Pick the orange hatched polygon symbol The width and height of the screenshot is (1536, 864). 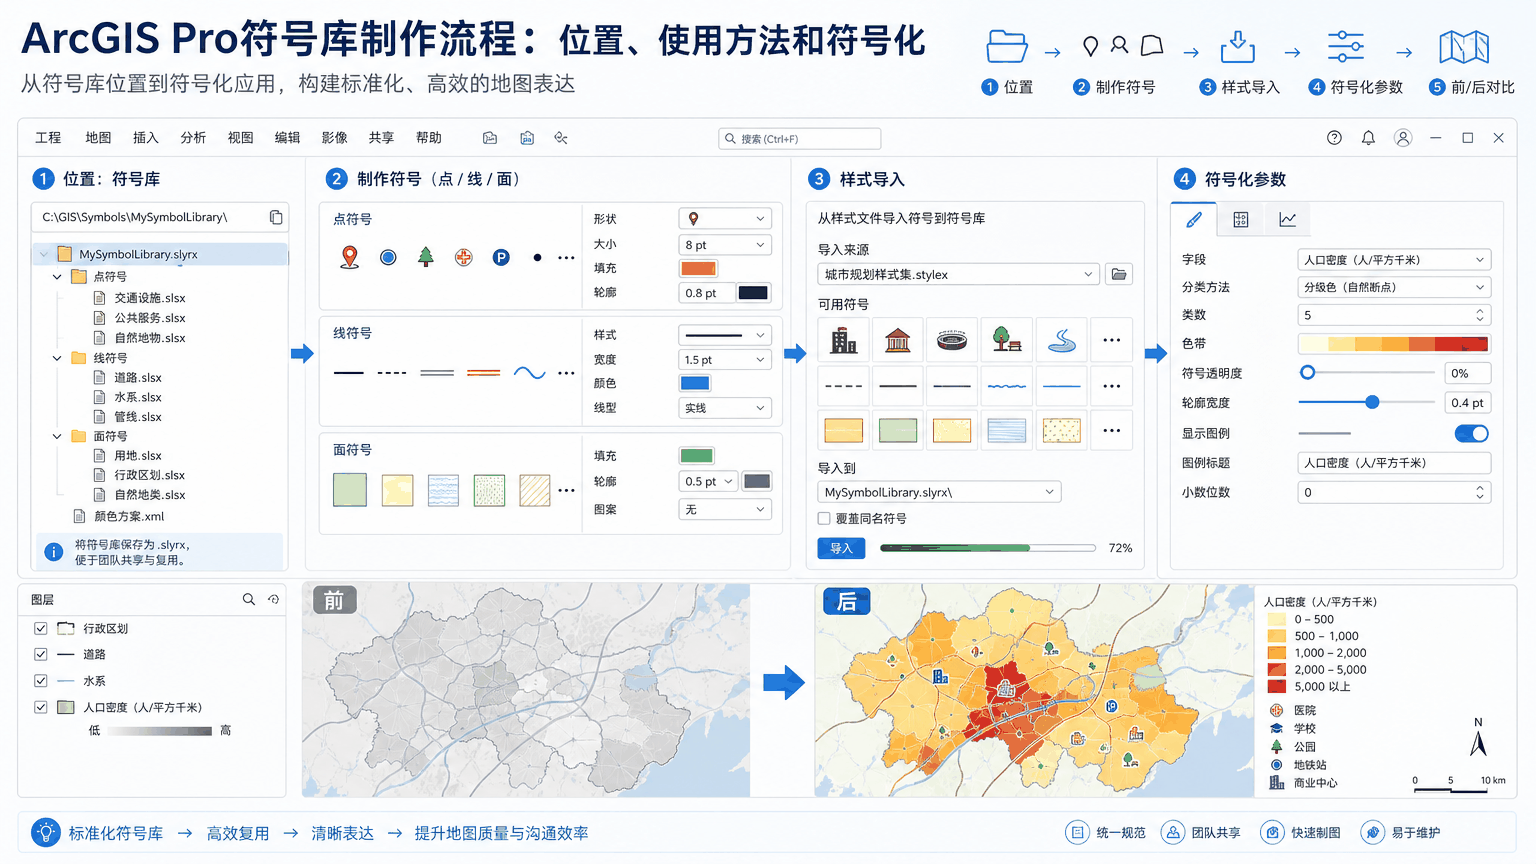(x=535, y=490)
